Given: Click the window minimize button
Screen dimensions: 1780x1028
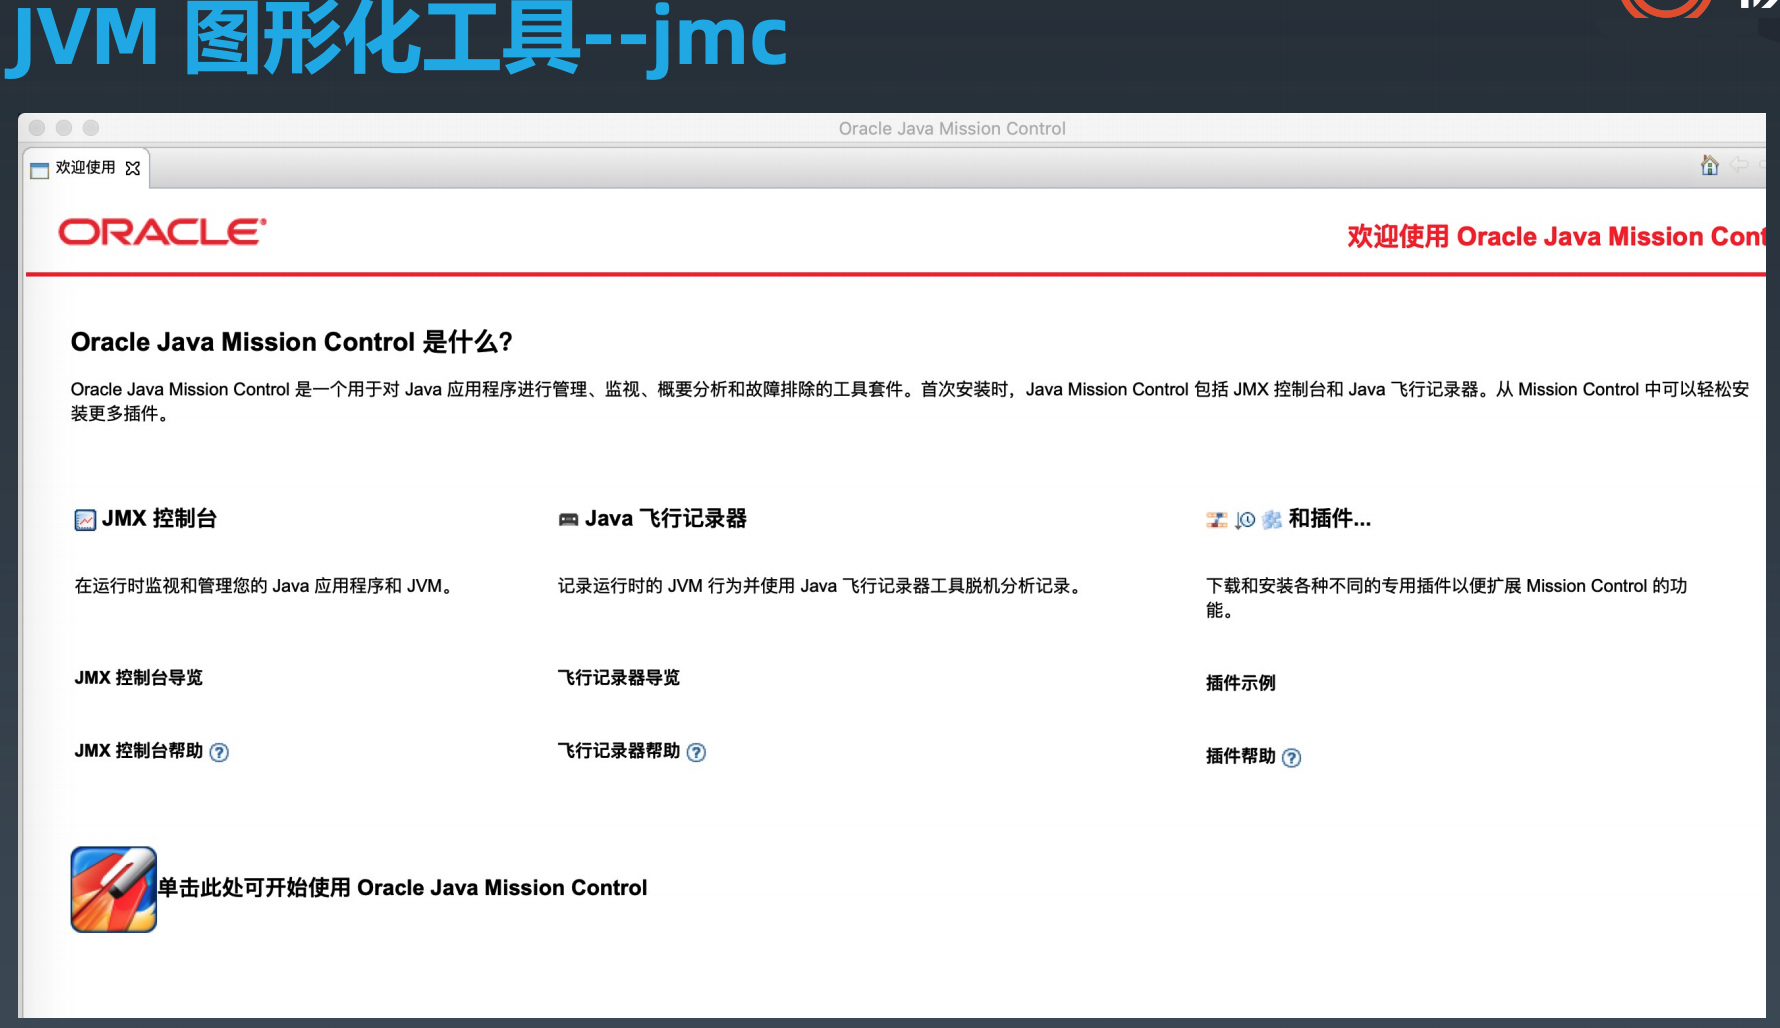Looking at the screenshot, I should click(64, 128).
